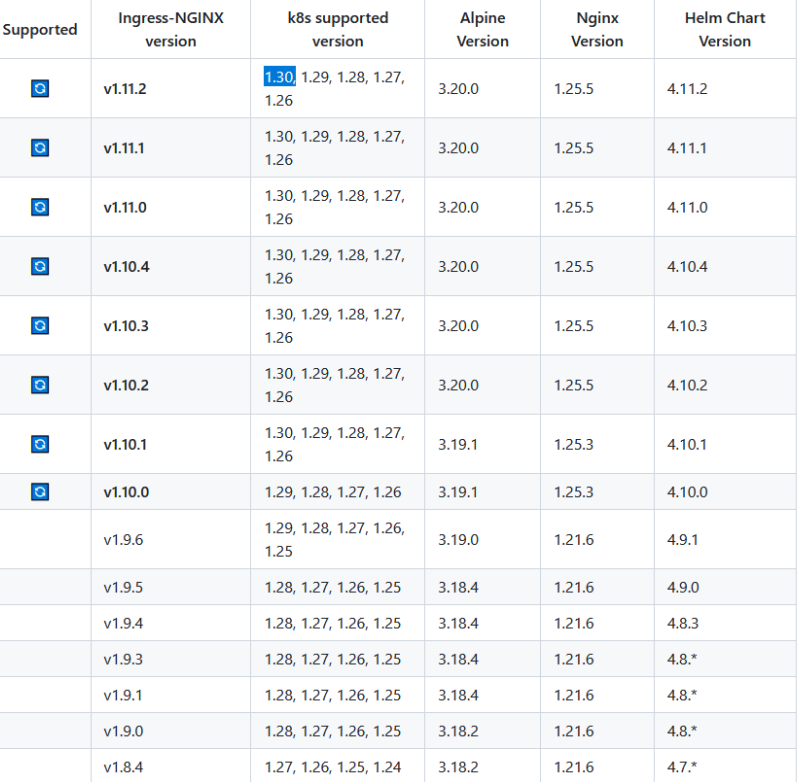Click the Alpine Version column header
This screenshot has width=804, height=782.
[x=483, y=29]
